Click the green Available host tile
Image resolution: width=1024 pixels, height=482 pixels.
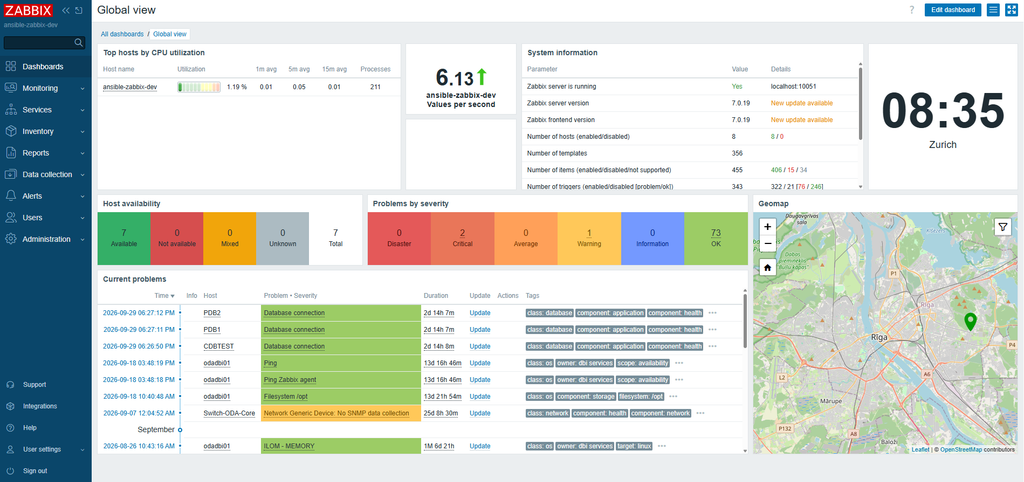pyautogui.click(x=123, y=238)
